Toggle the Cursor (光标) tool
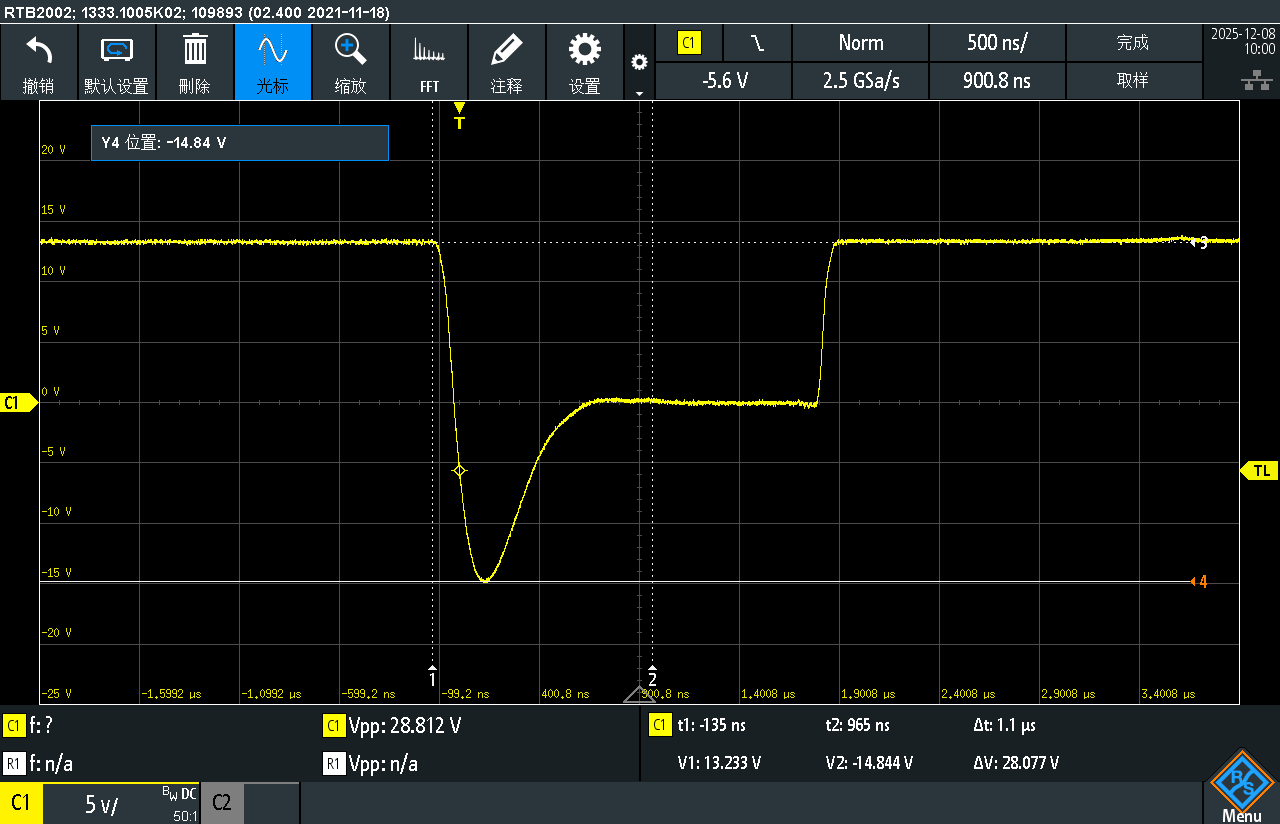The height and width of the screenshot is (824, 1280). click(272, 61)
